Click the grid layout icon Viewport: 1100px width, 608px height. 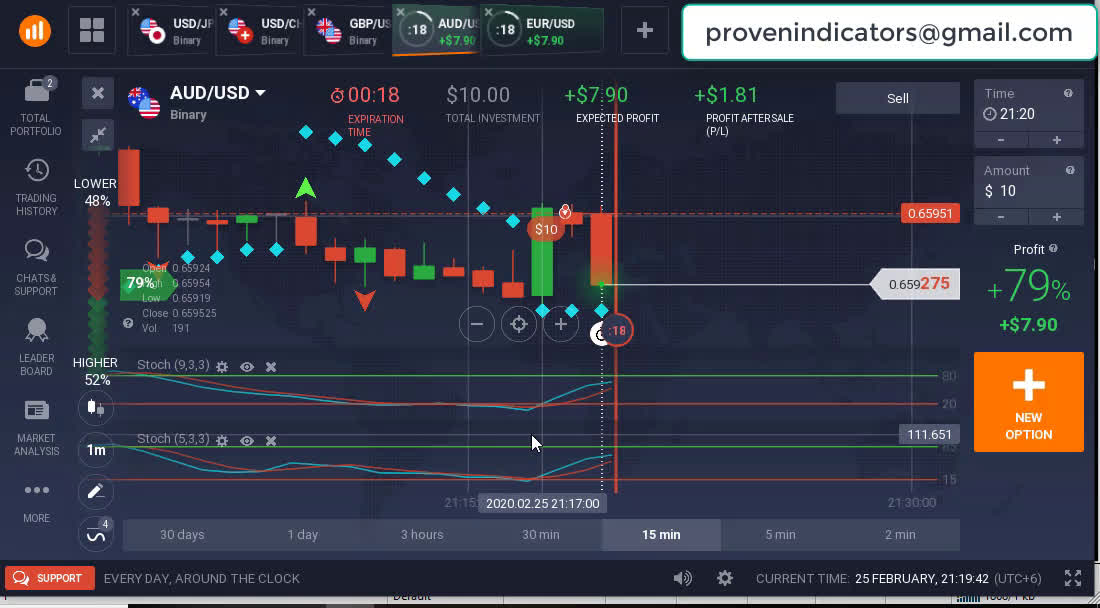[x=91, y=31]
